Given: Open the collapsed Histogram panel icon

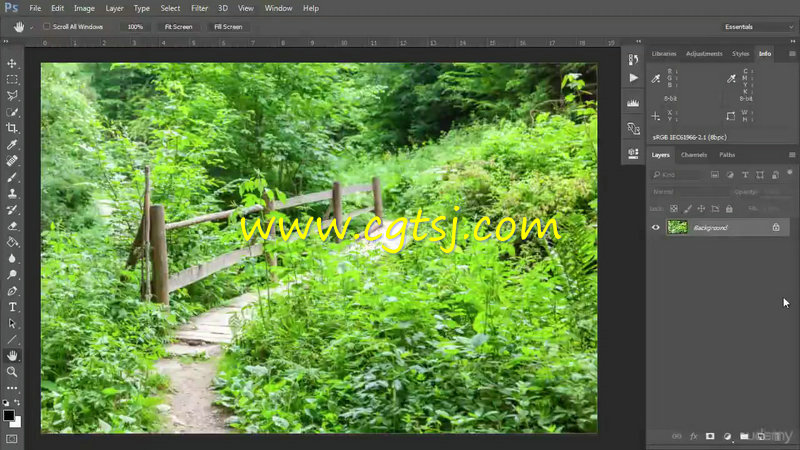Looking at the screenshot, I should click(x=633, y=103).
